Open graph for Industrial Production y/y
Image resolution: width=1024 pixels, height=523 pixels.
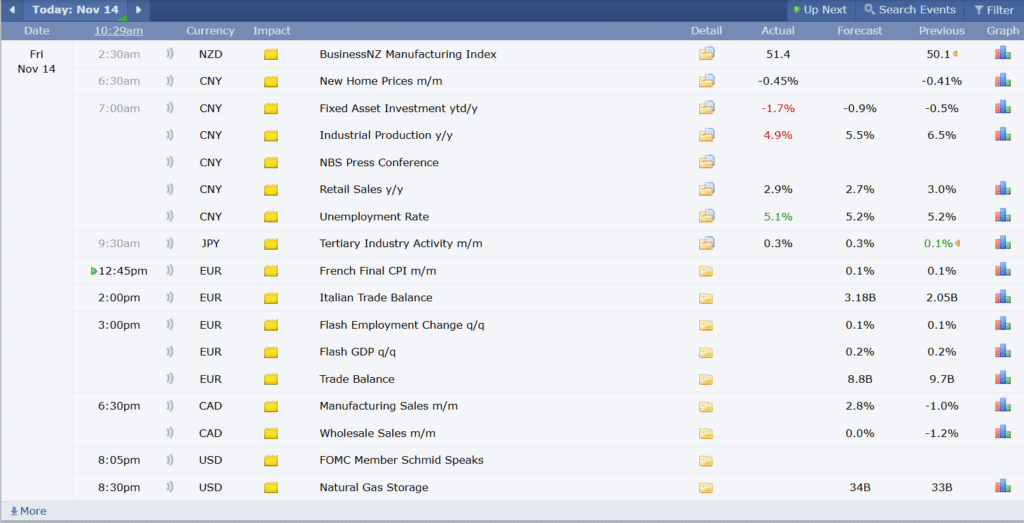[1002, 135]
